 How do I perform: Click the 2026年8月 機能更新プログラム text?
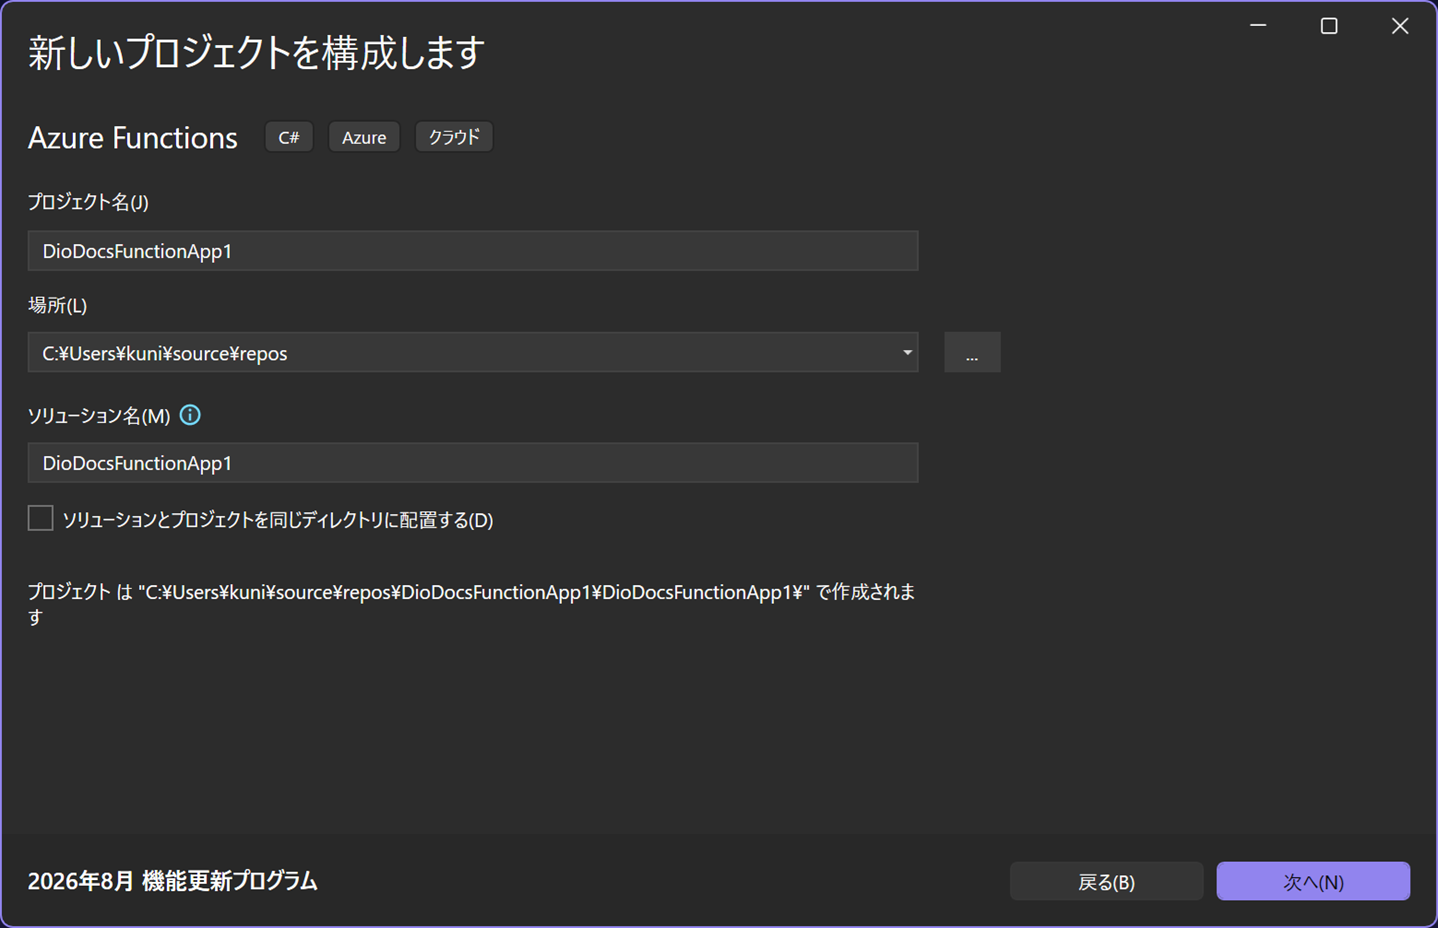click(173, 881)
